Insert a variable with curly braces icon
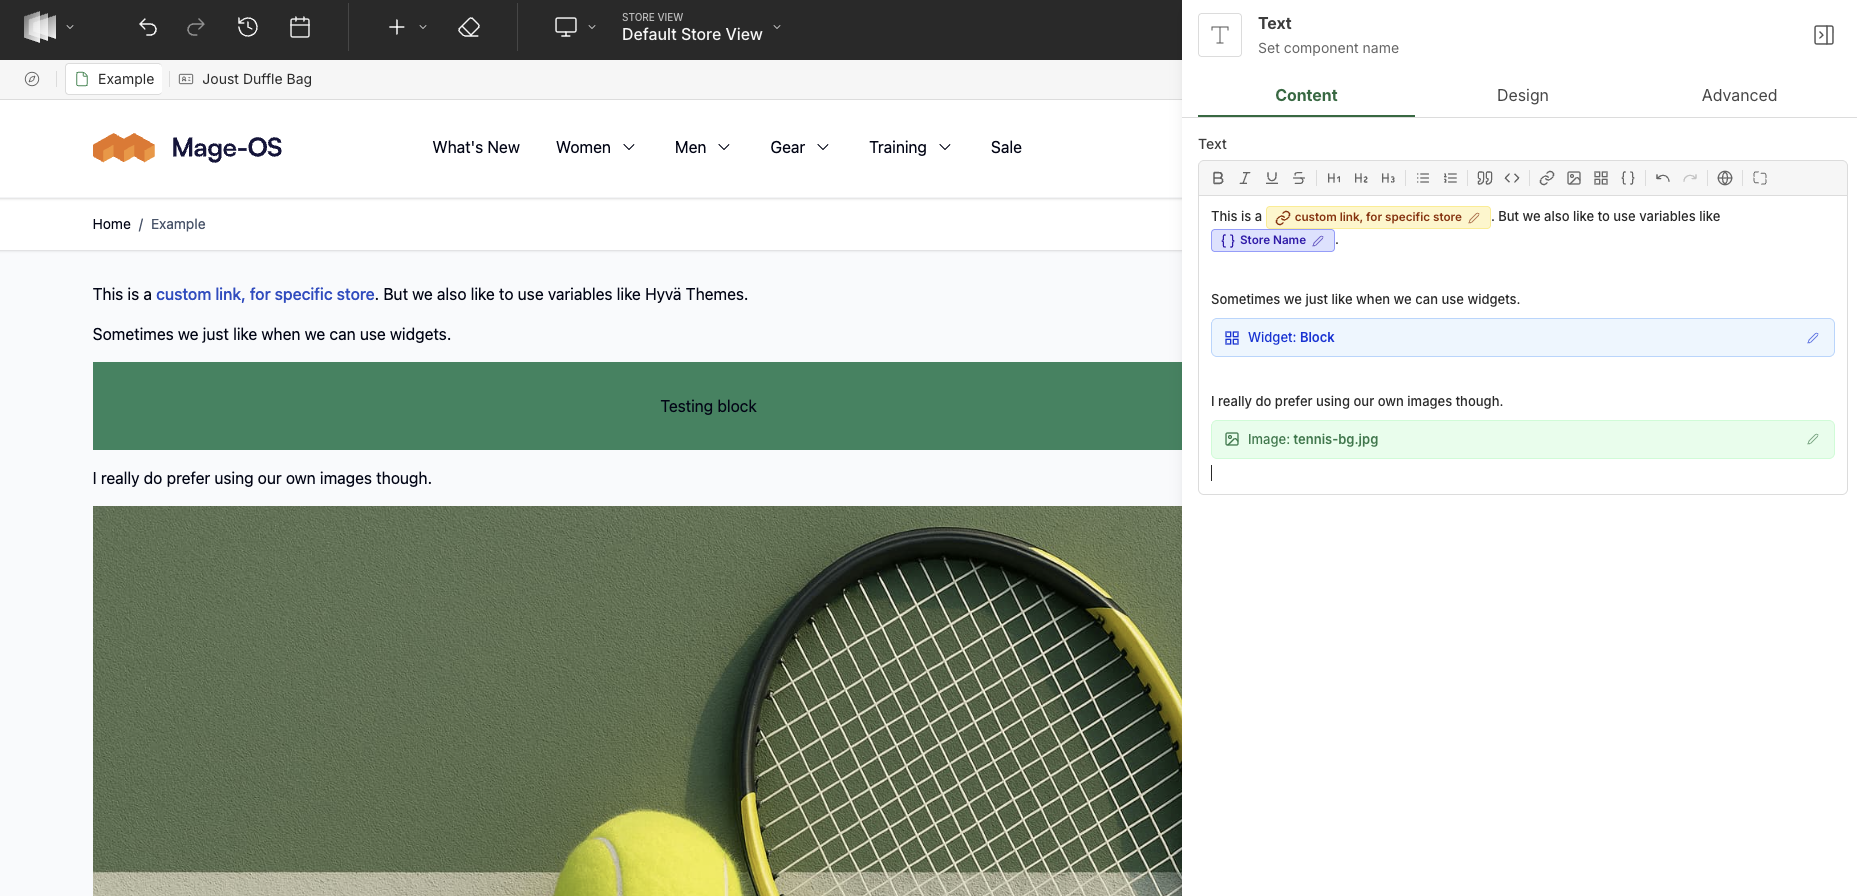This screenshot has height=896, width=1857. pyautogui.click(x=1628, y=178)
